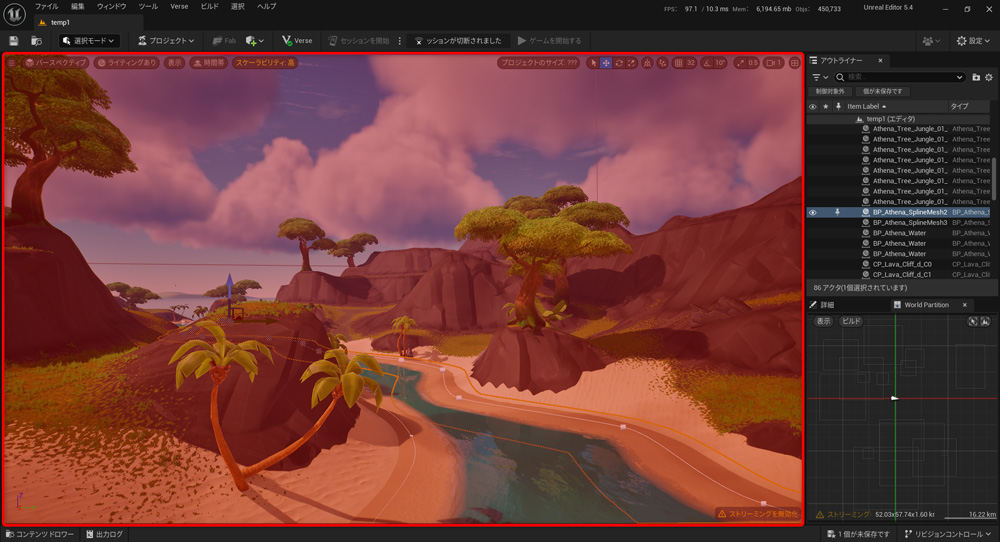Toggle visibility of BP_Athena_SplineMesh2
Image resolution: width=1000 pixels, height=542 pixels.
click(x=812, y=212)
